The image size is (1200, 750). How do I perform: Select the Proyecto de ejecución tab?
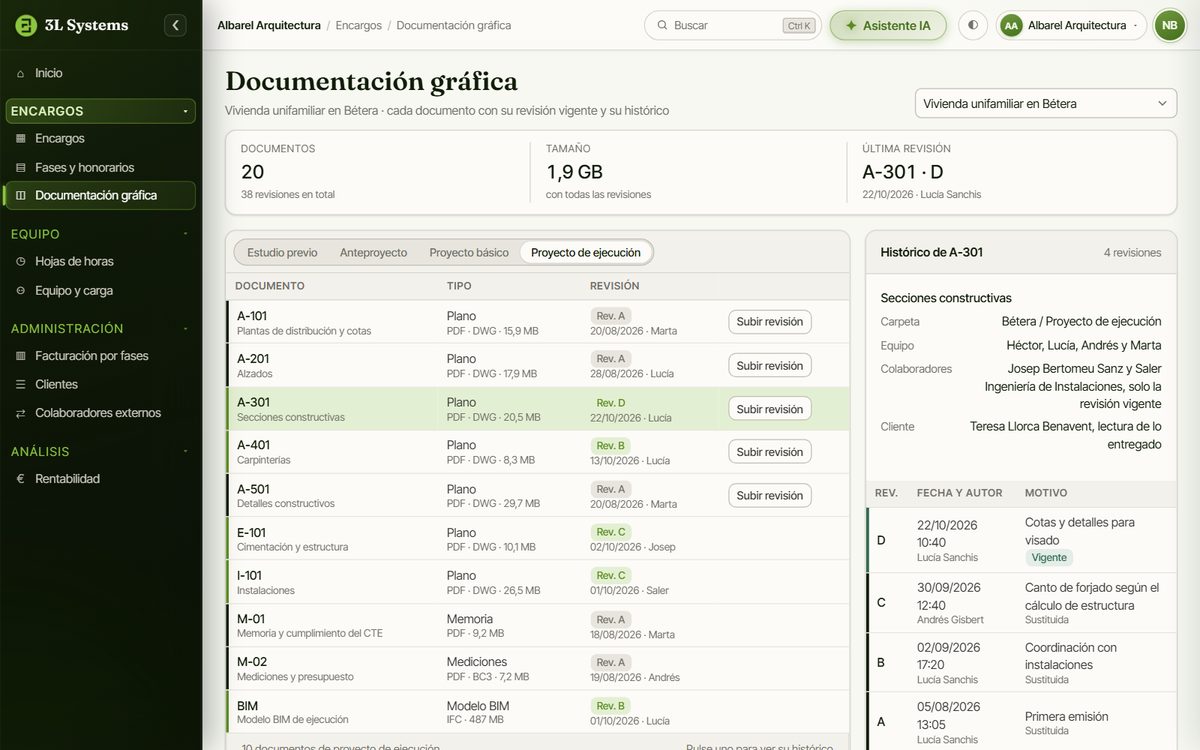[x=586, y=252]
